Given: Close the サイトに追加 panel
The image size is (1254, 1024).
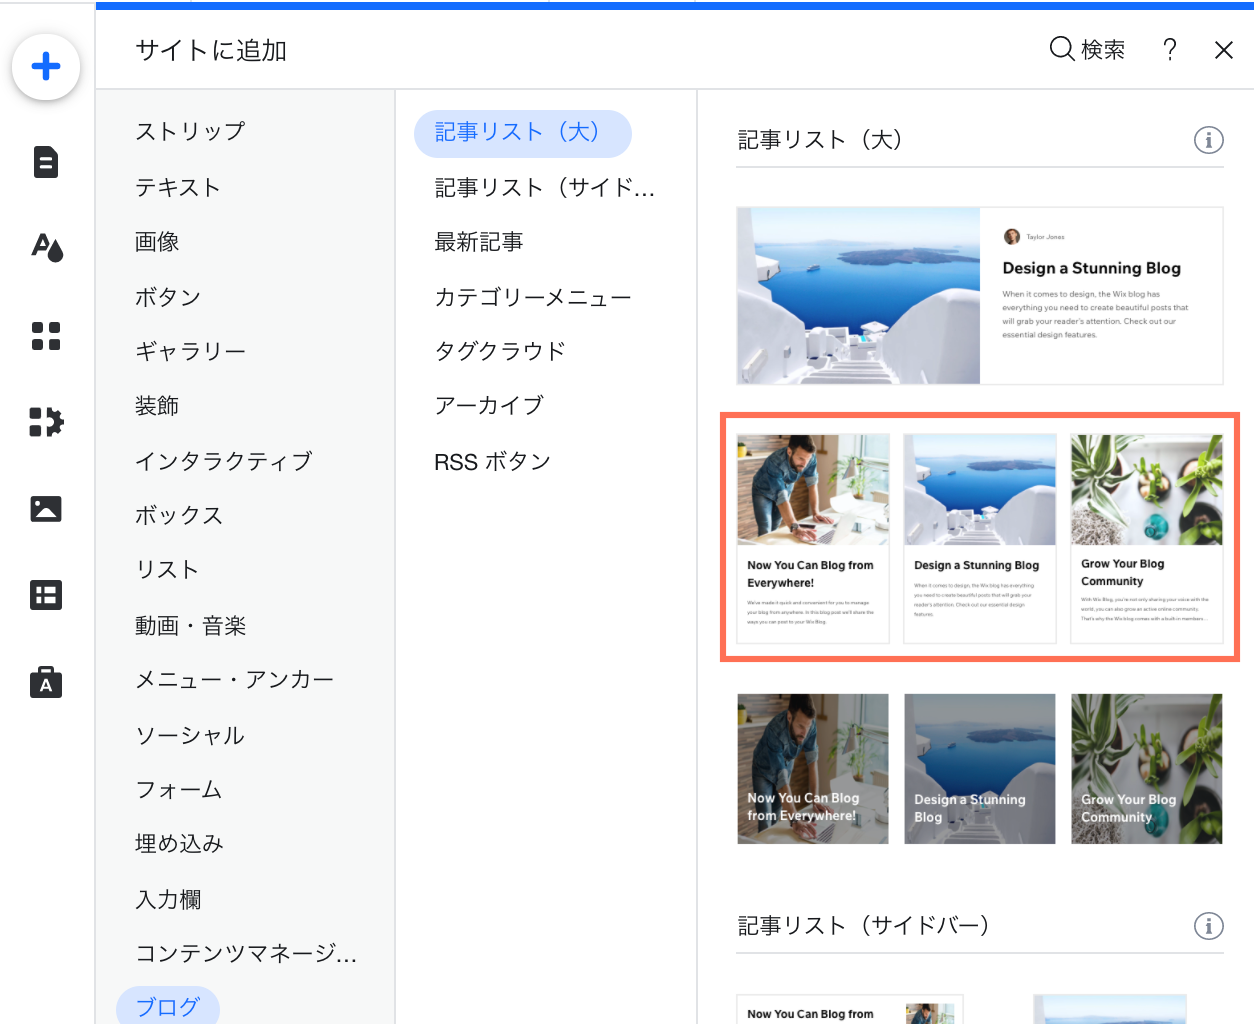Looking at the screenshot, I should point(1223,50).
